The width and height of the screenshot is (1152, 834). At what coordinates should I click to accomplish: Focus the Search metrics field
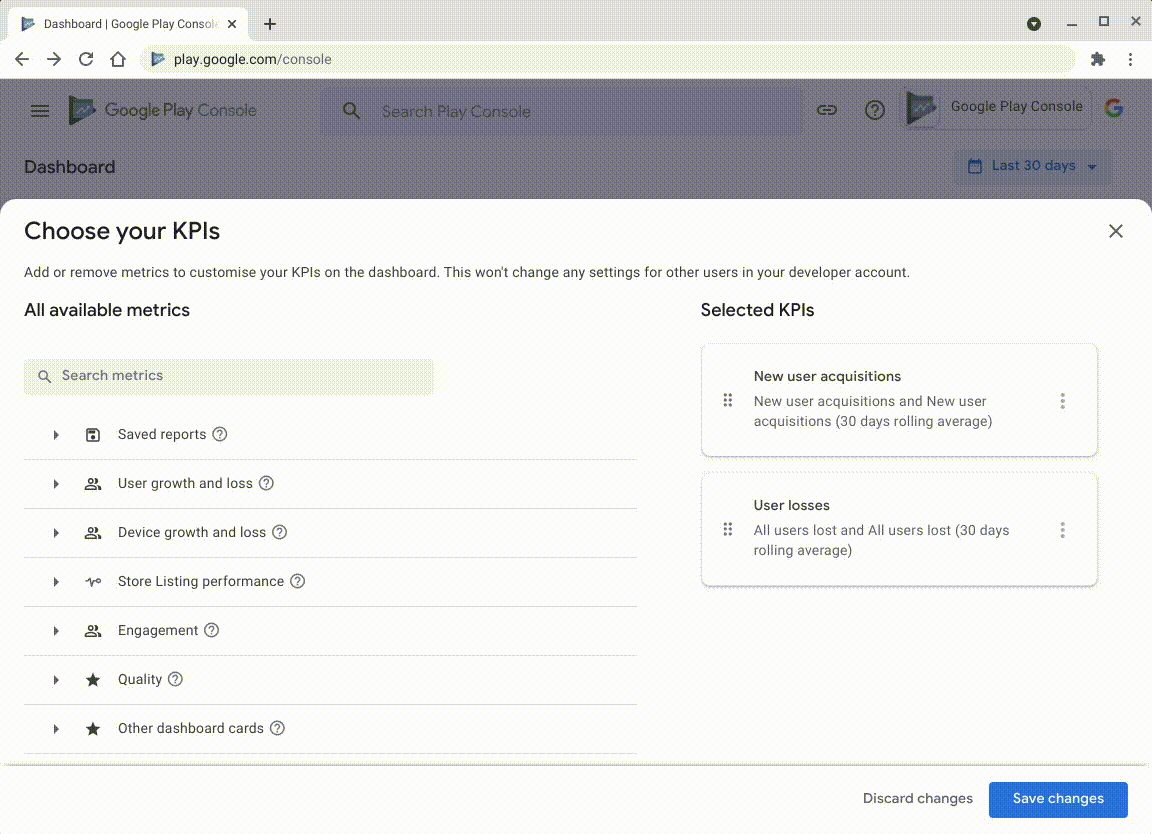pos(228,376)
